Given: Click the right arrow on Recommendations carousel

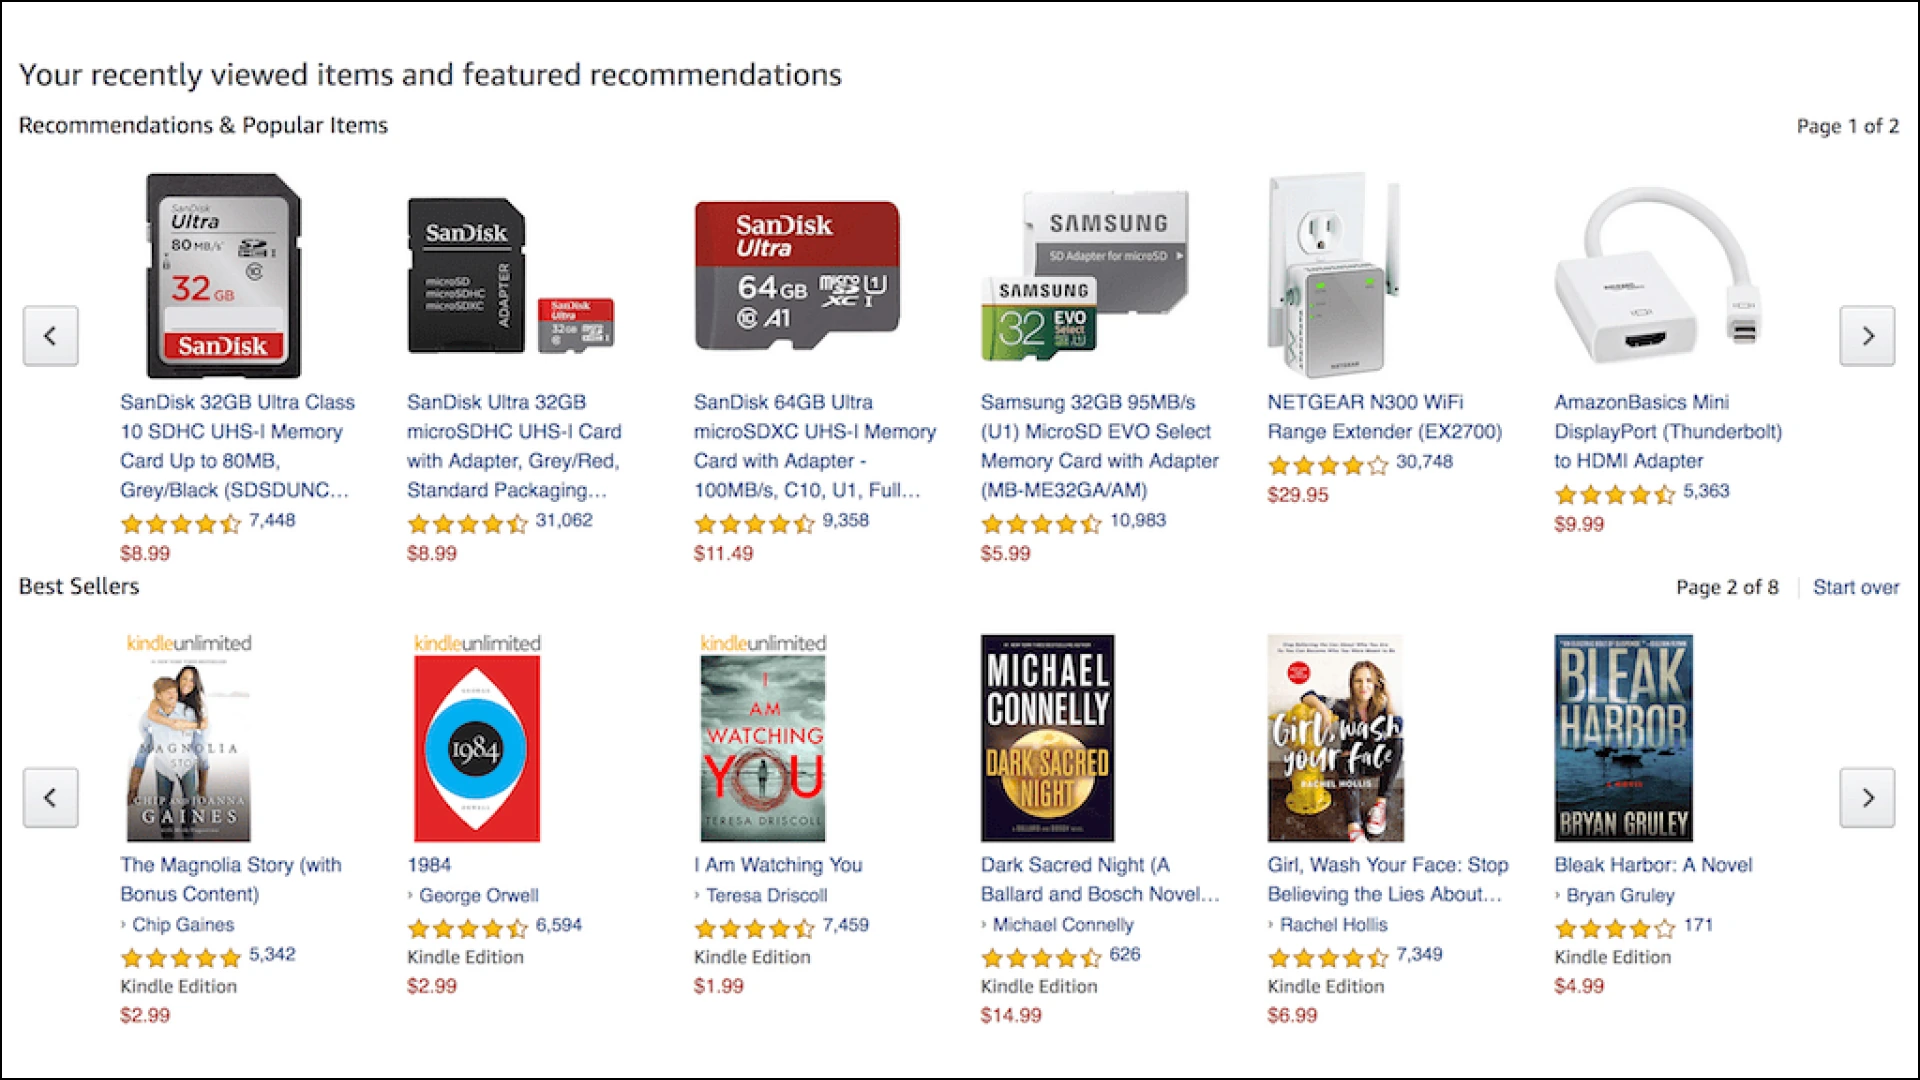Looking at the screenshot, I should 1870,336.
